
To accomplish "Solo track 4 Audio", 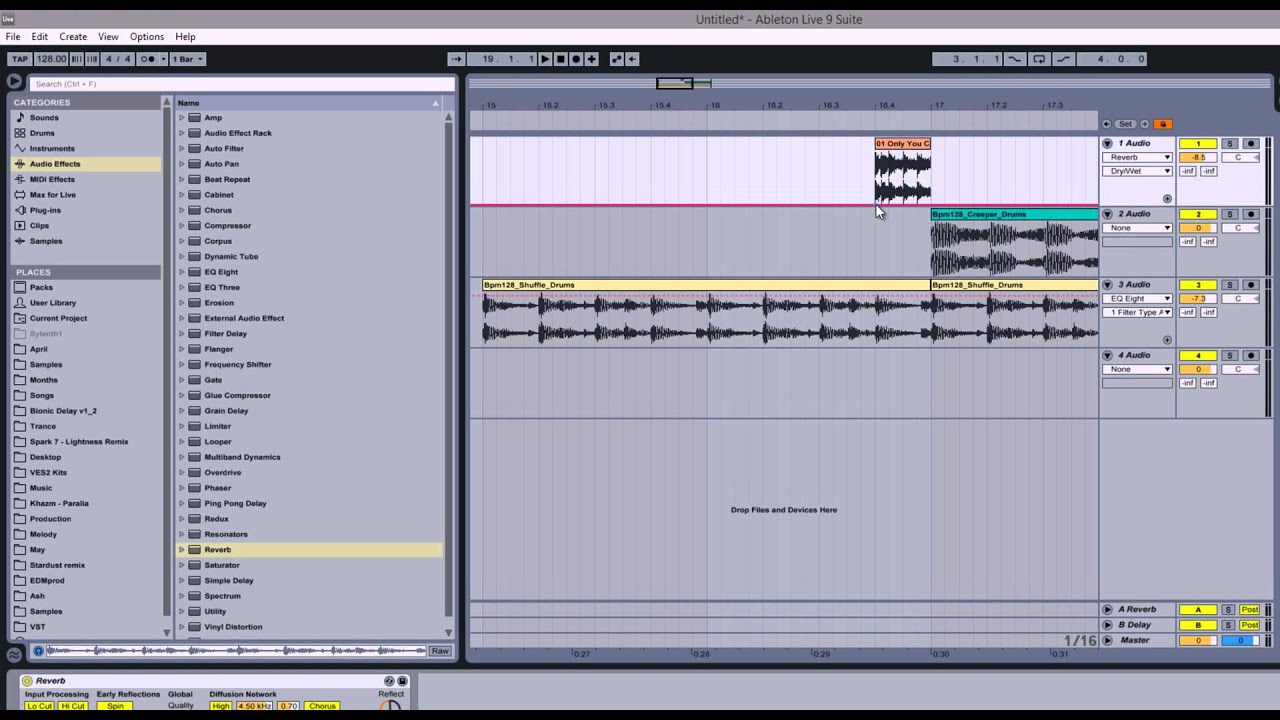I will click(x=1230, y=356).
